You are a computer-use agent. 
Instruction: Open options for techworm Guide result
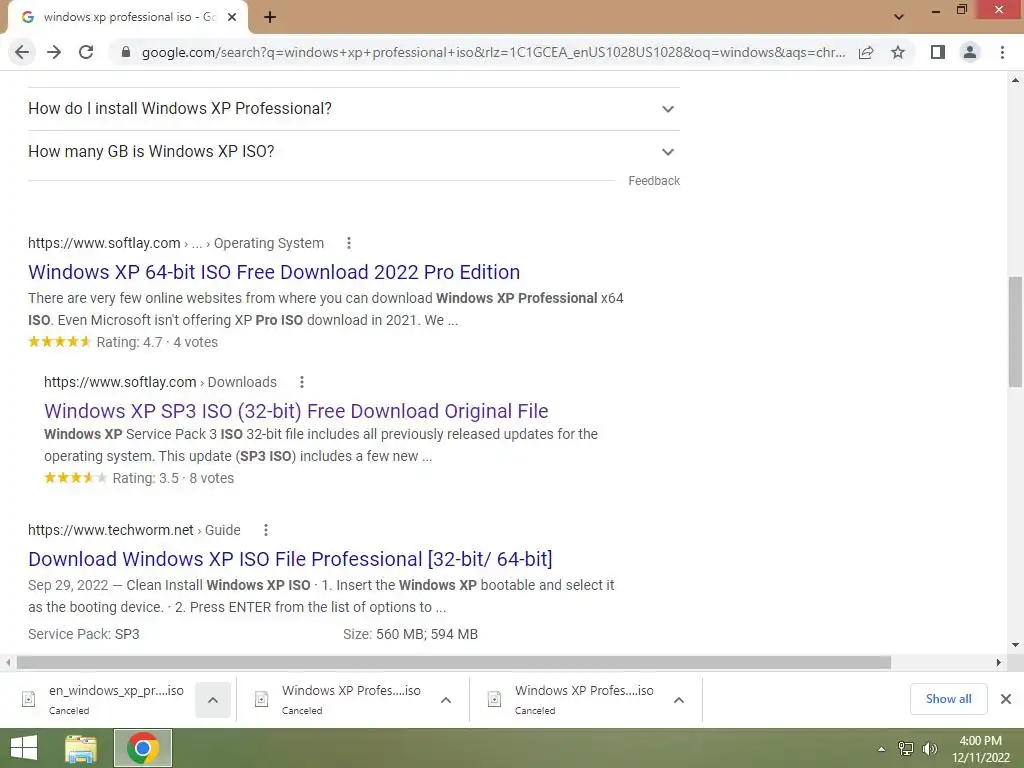click(266, 530)
